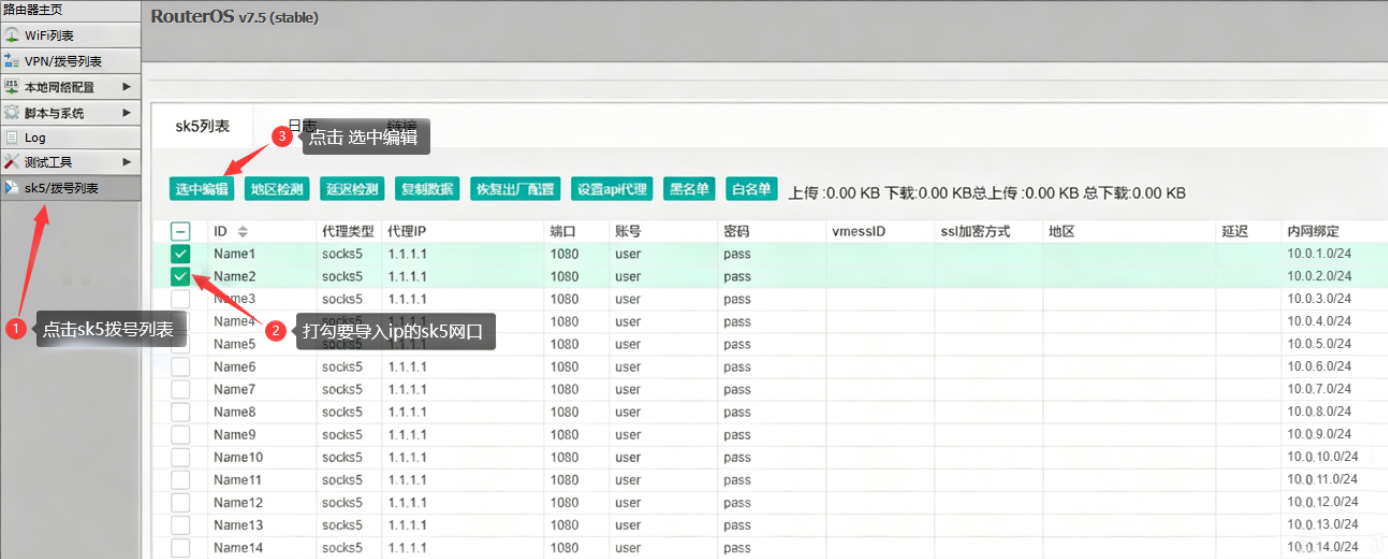The width and height of the screenshot is (1388, 559).
Task: Expand the 测试工具 submenu arrow
Action: [x=127, y=162]
